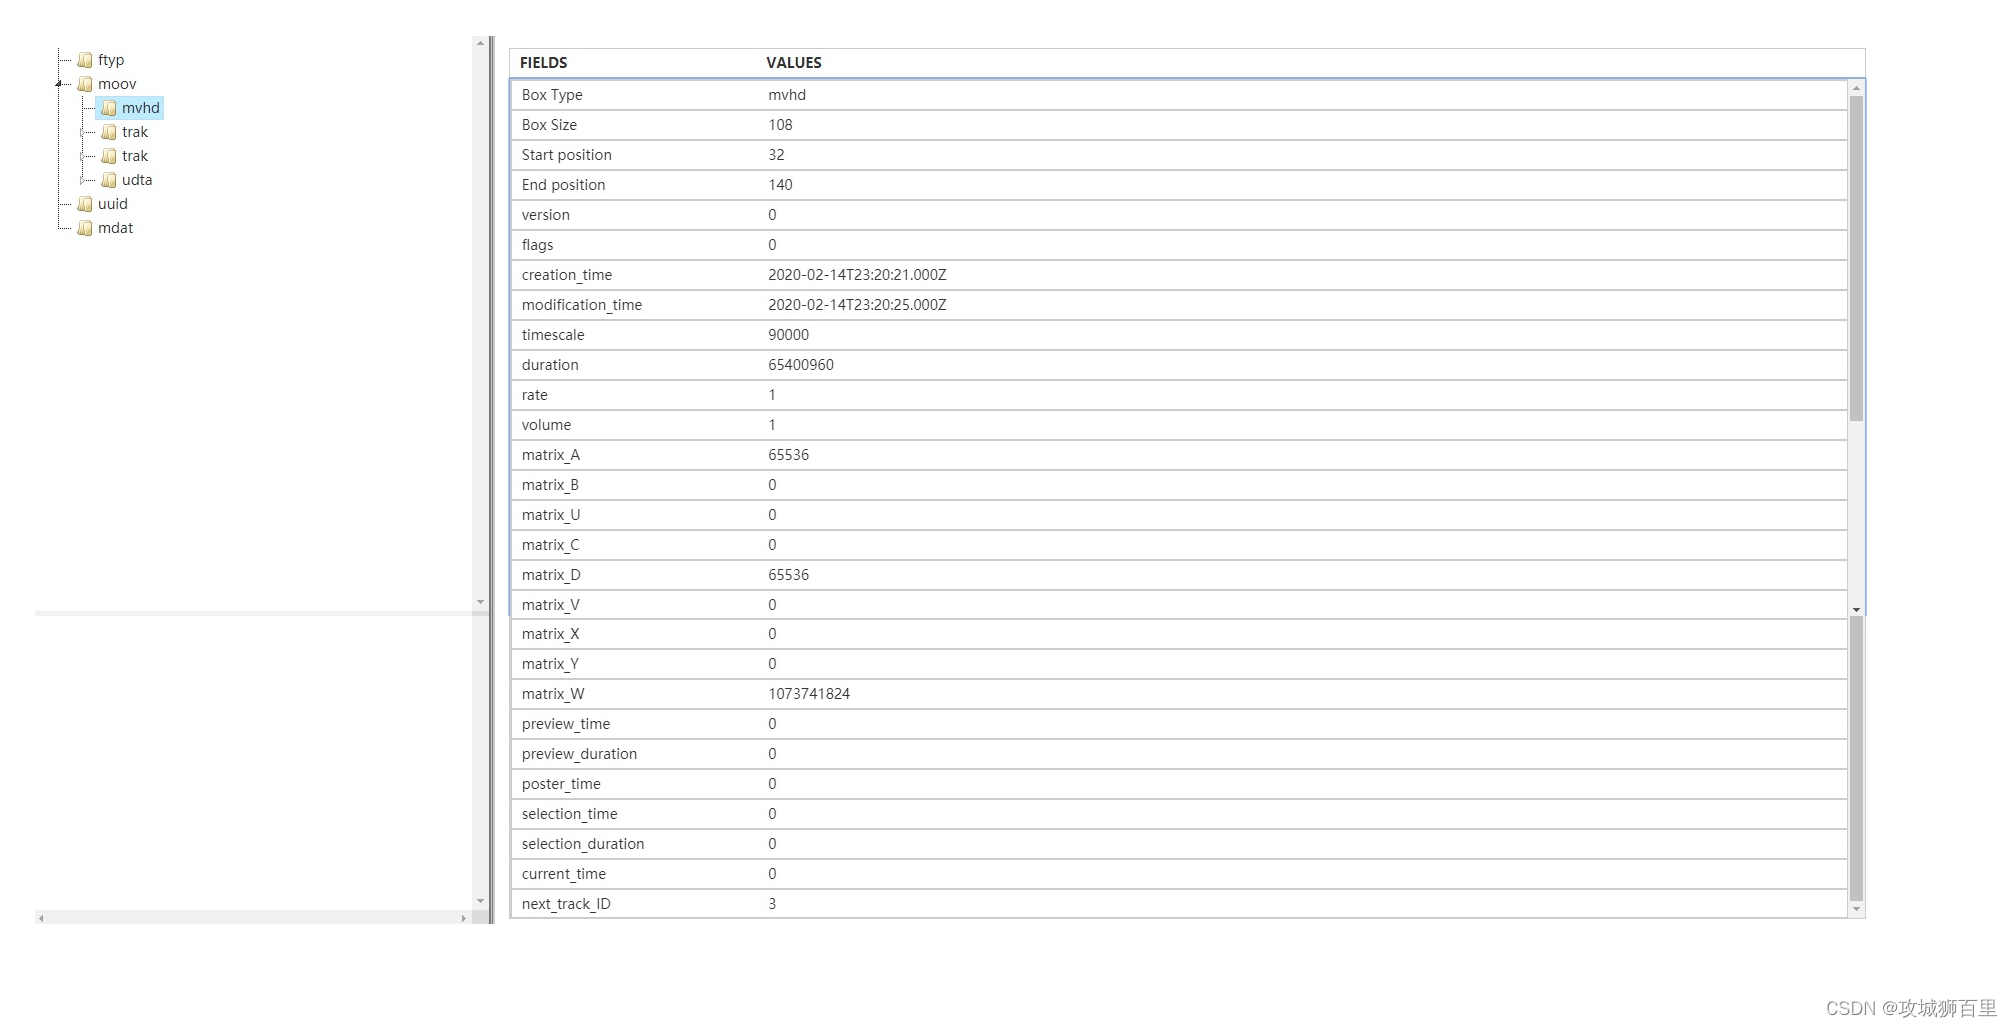
Task: Select the ftyp tree item
Action: tap(111, 60)
